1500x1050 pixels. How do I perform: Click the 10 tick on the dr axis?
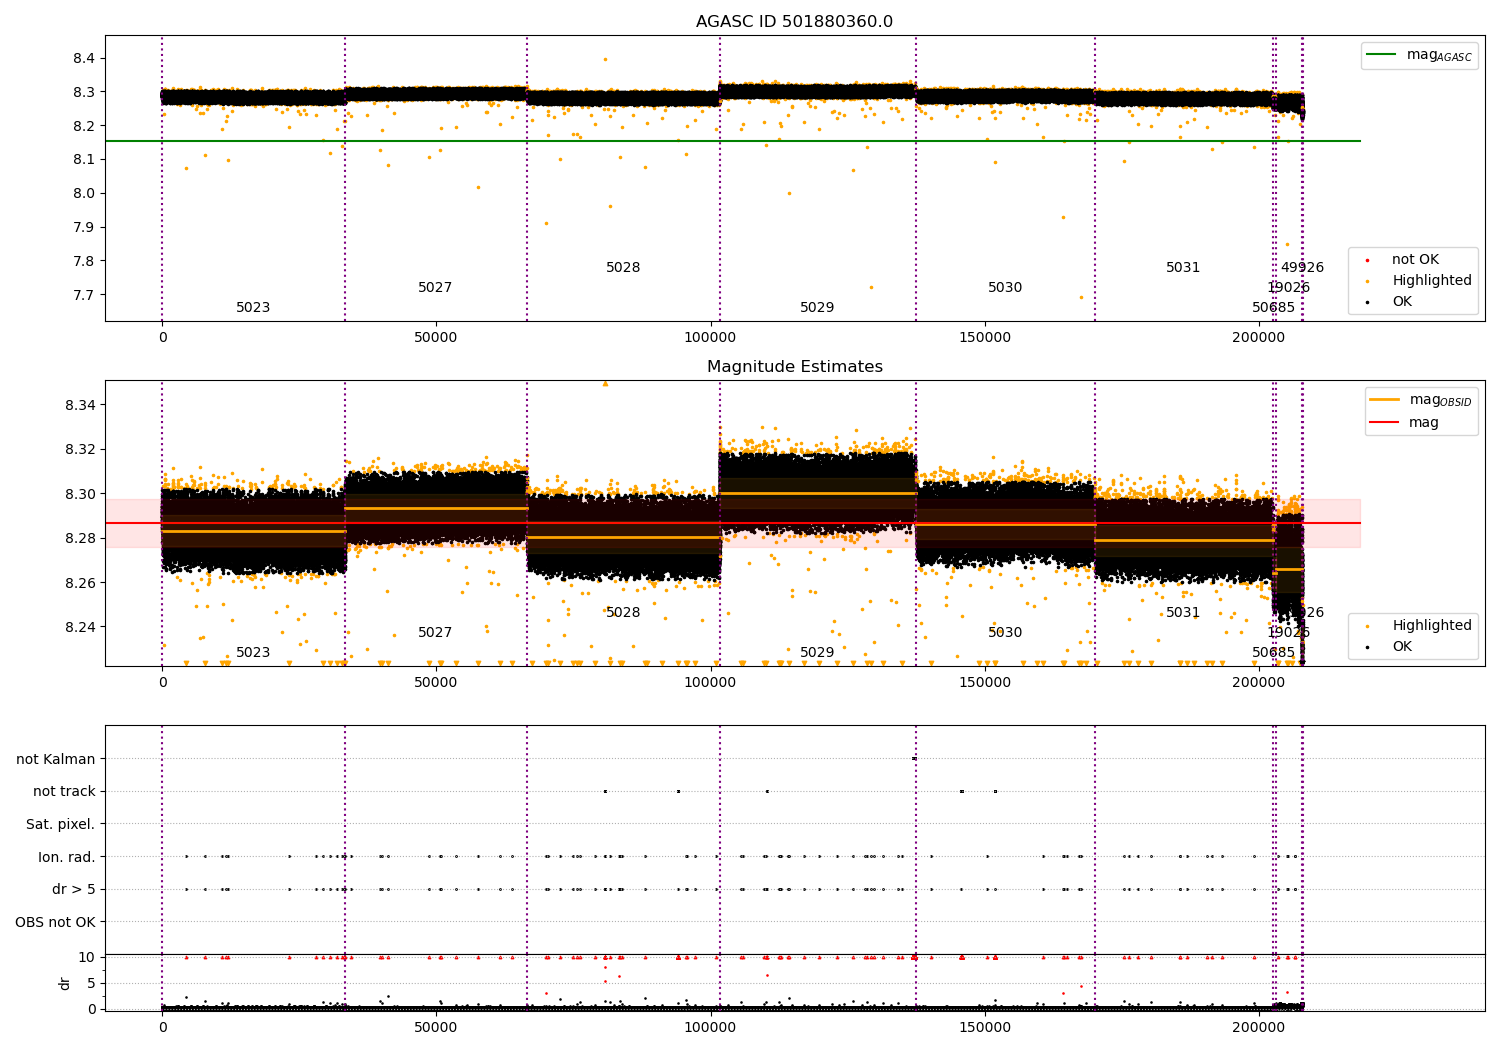click(x=87, y=958)
